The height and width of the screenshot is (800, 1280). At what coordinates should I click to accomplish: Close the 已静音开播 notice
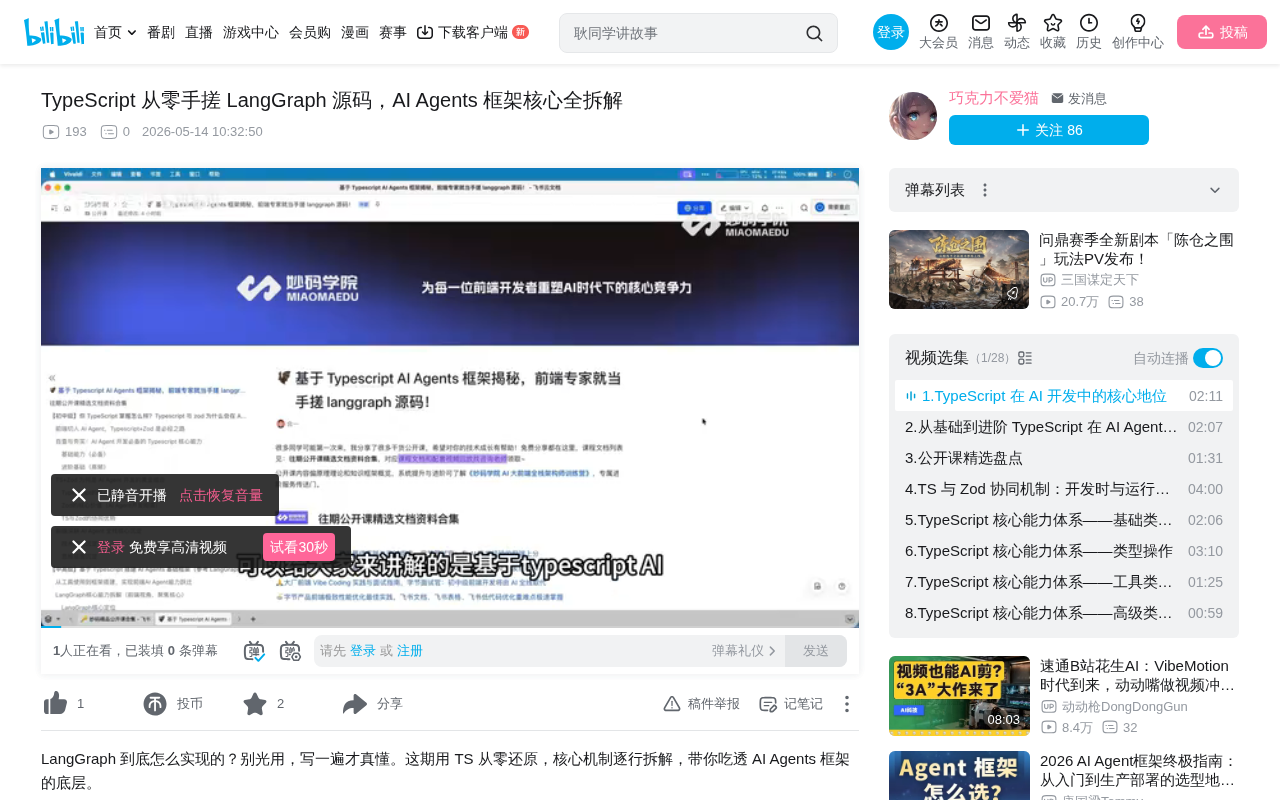tap(79, 495)
